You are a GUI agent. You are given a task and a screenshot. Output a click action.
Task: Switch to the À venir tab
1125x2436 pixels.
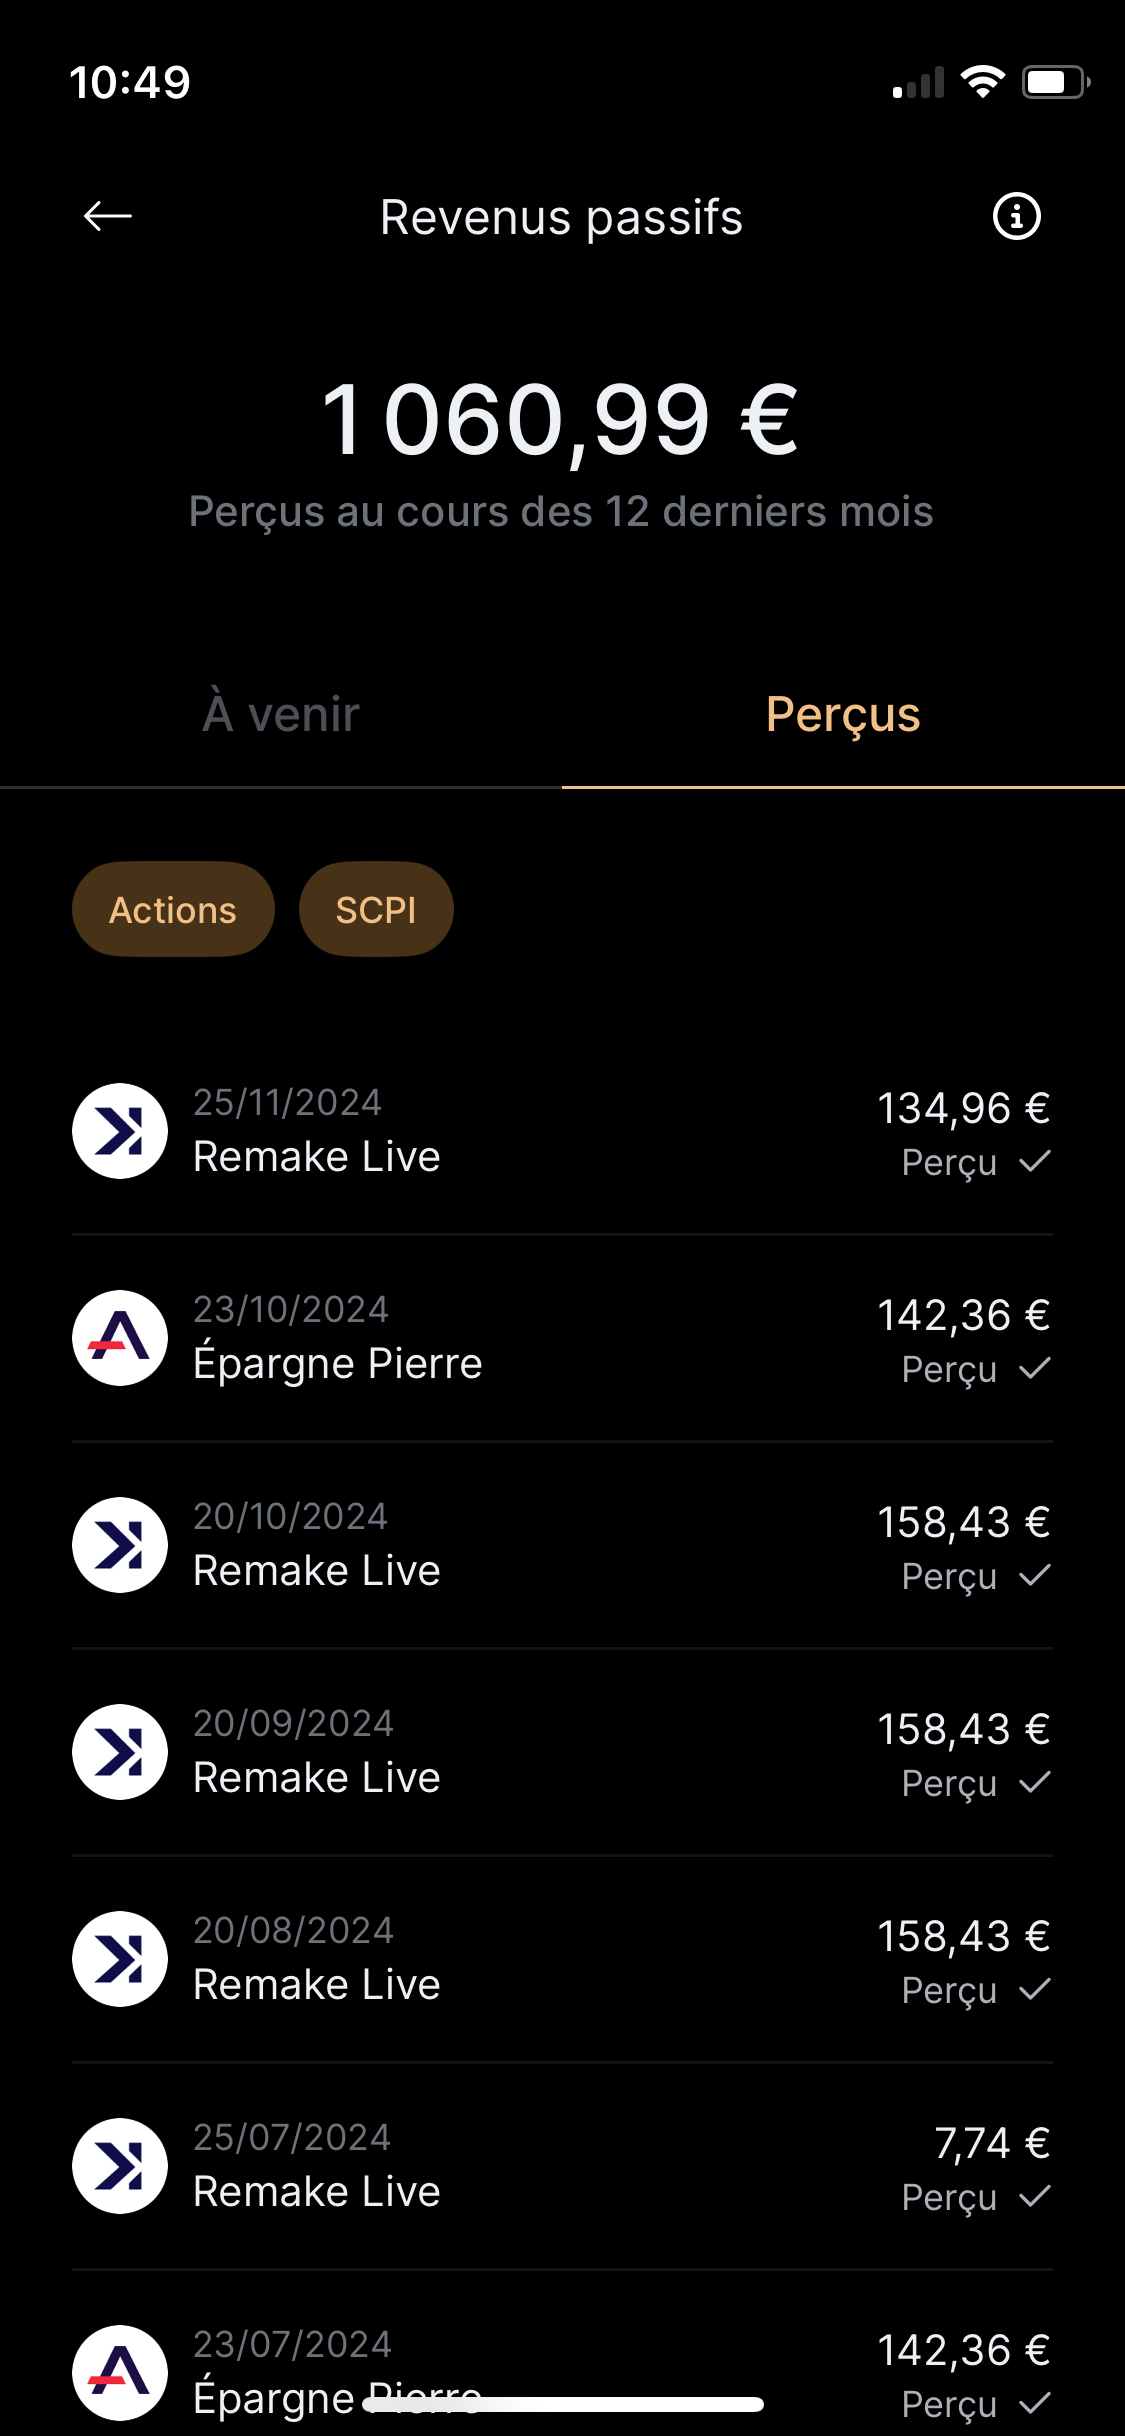281,715
